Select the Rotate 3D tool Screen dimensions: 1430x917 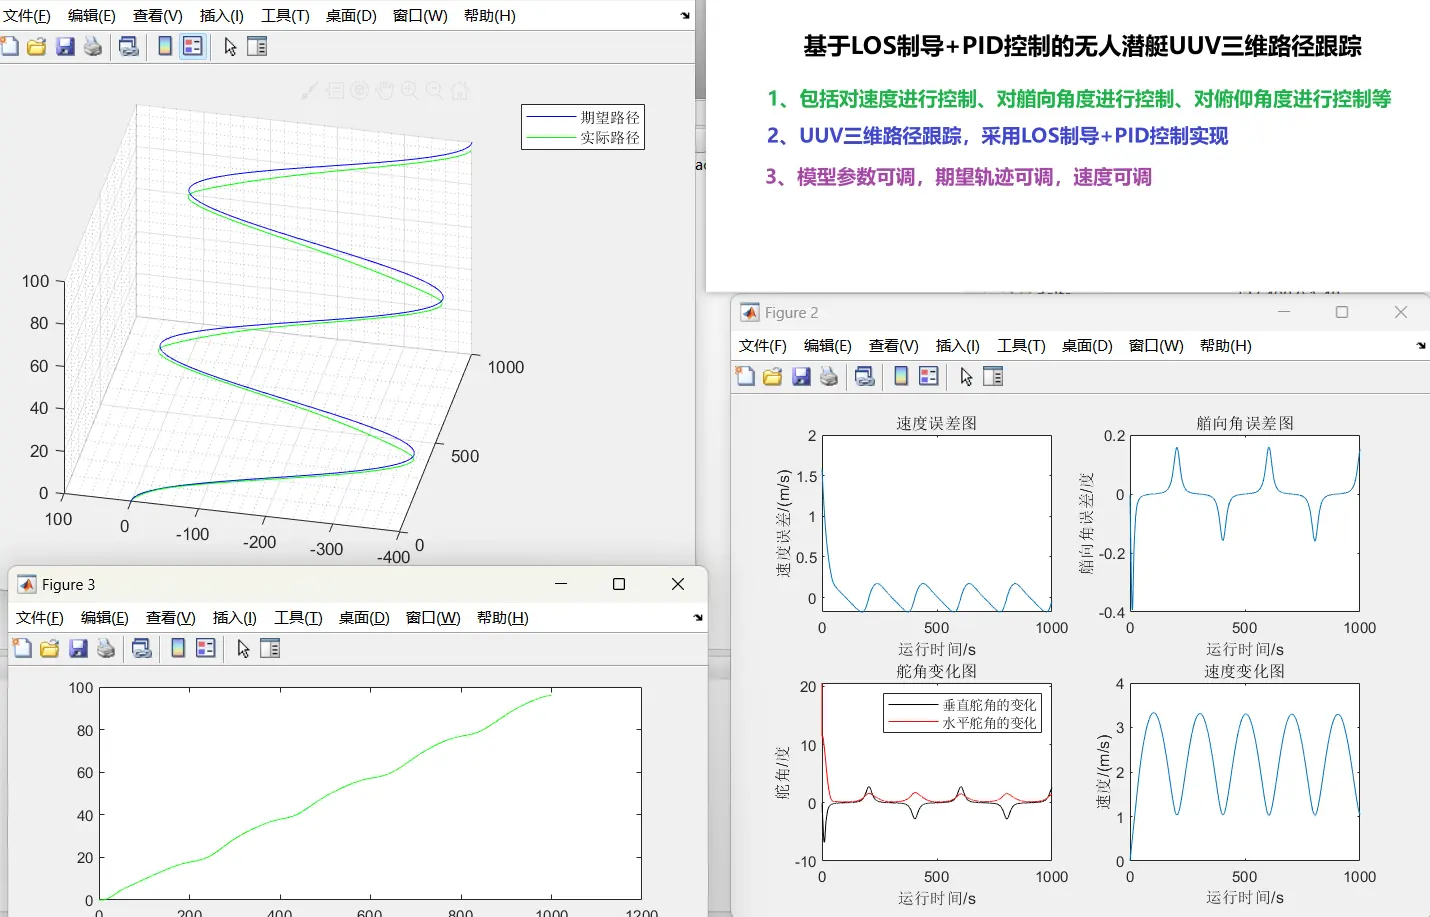coord(359,90)
